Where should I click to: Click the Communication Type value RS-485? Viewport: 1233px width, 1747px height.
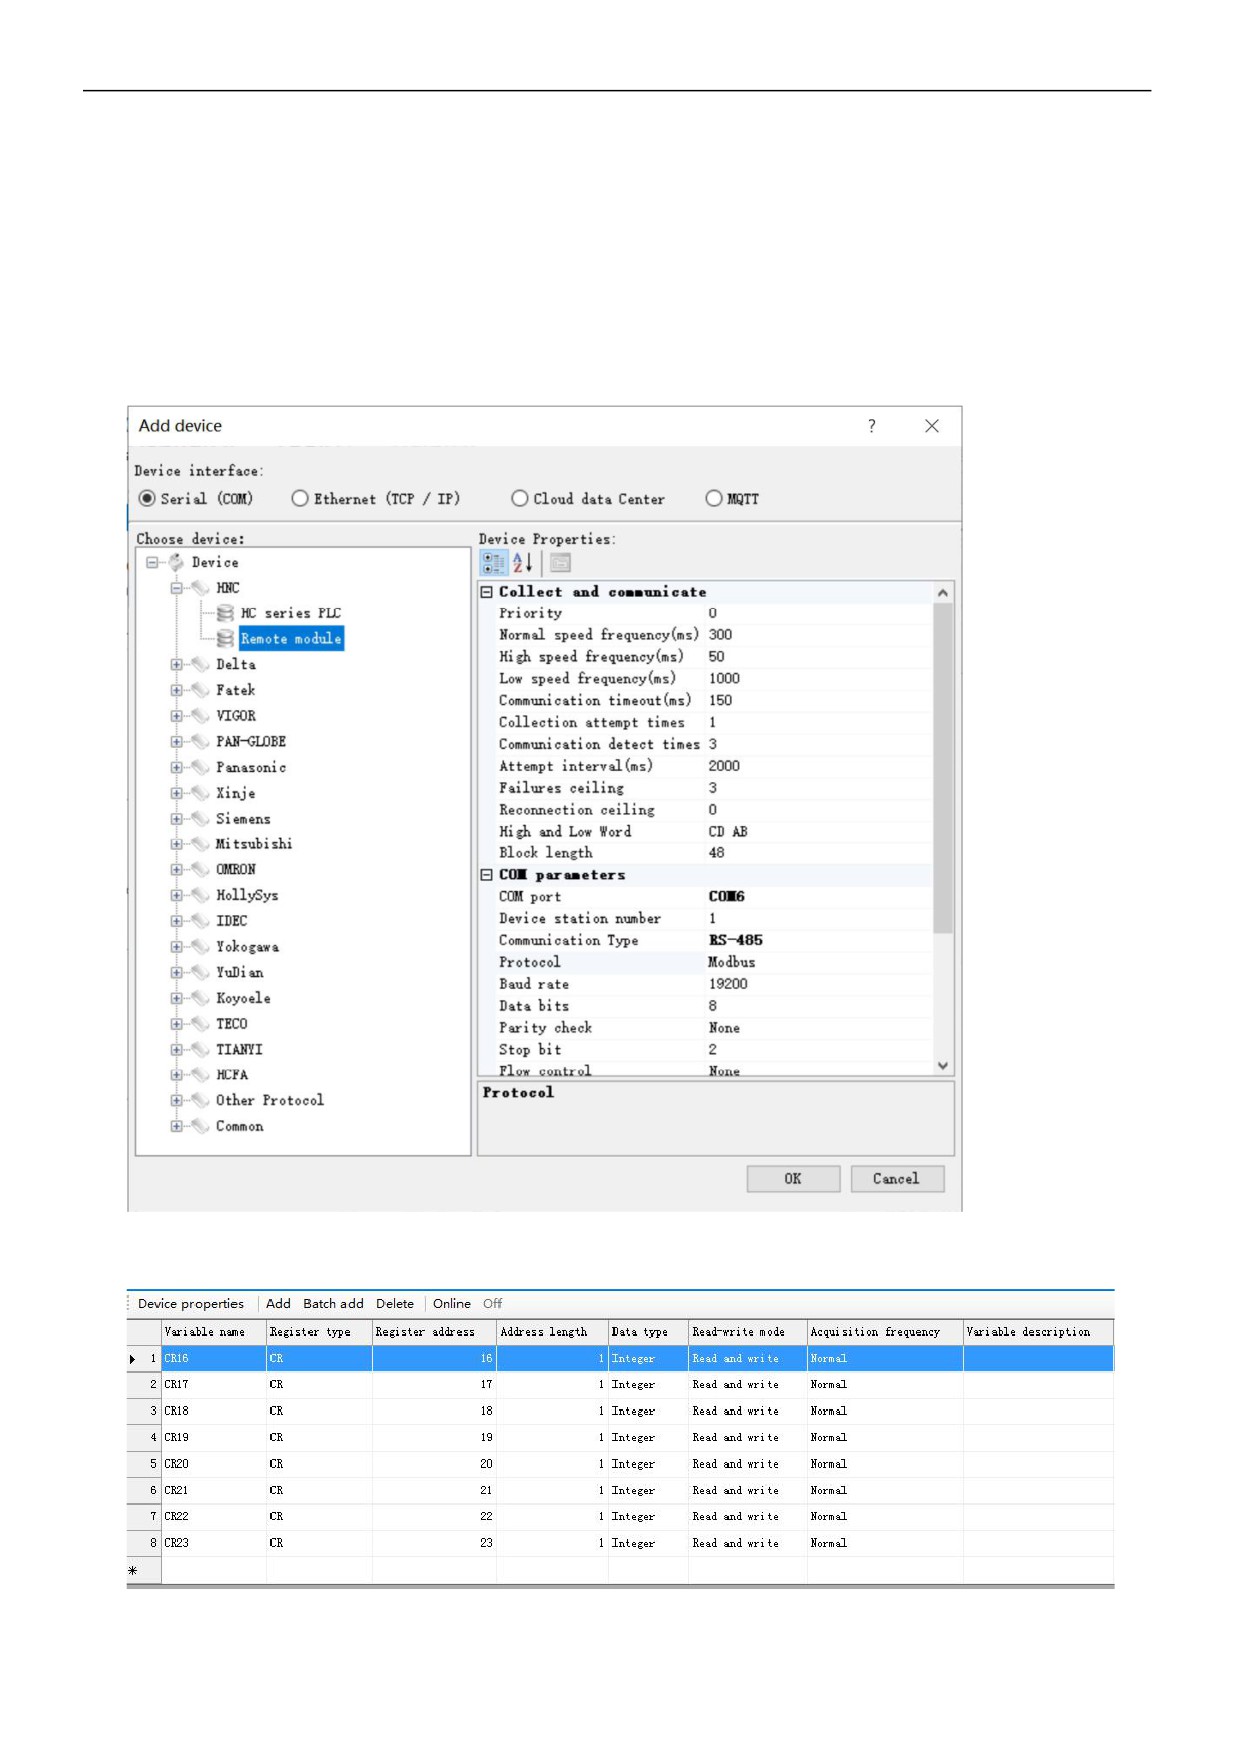(x=736, y=941)
